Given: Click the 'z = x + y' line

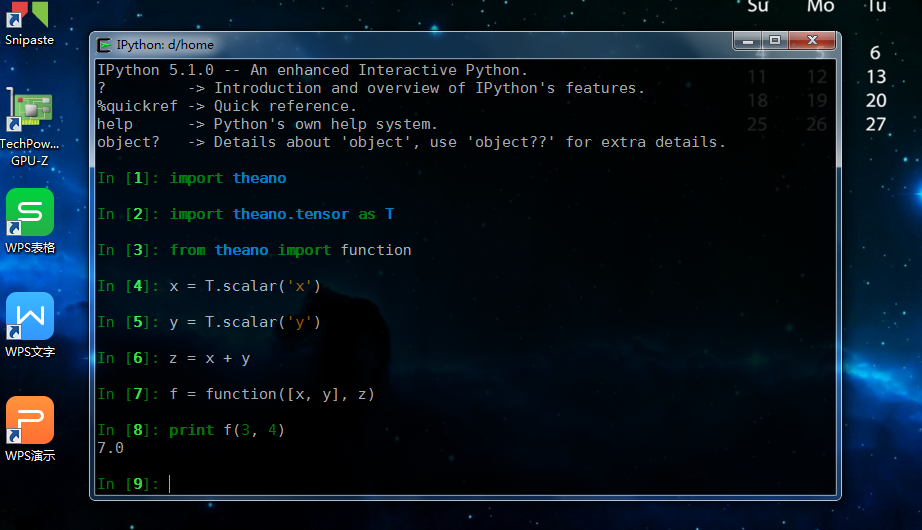Looking at the screenshot, I should point(173,358).
